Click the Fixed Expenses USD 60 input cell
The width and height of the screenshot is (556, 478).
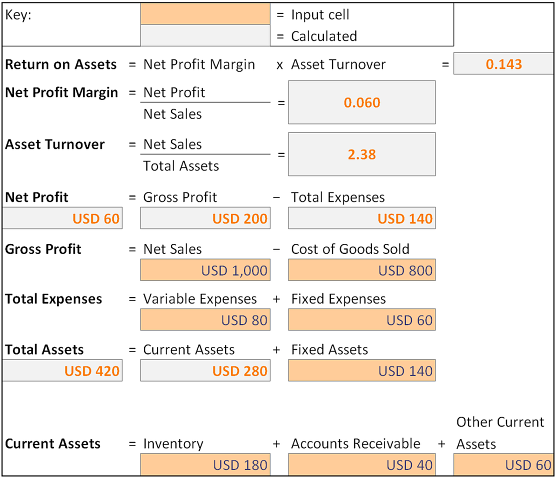pos(362,320)
